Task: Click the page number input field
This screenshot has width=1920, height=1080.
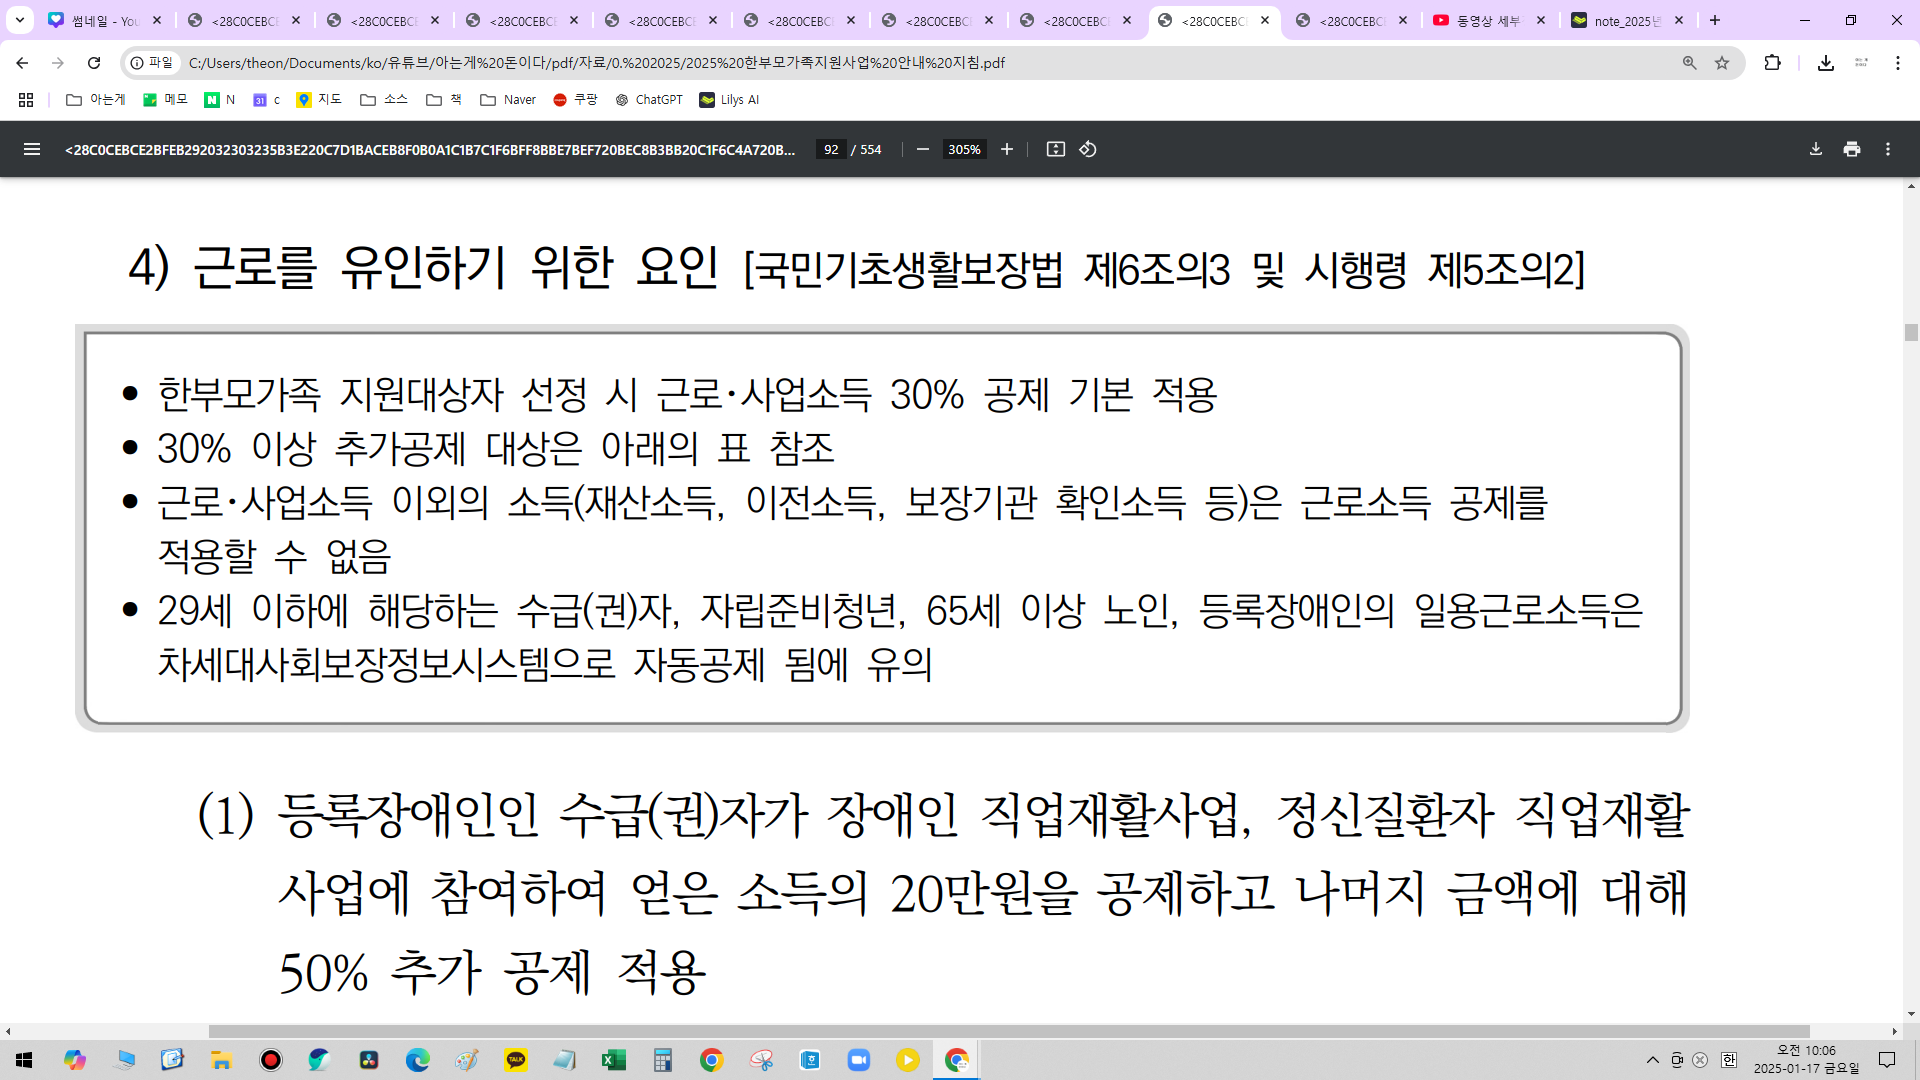Action: pos(831,149)
